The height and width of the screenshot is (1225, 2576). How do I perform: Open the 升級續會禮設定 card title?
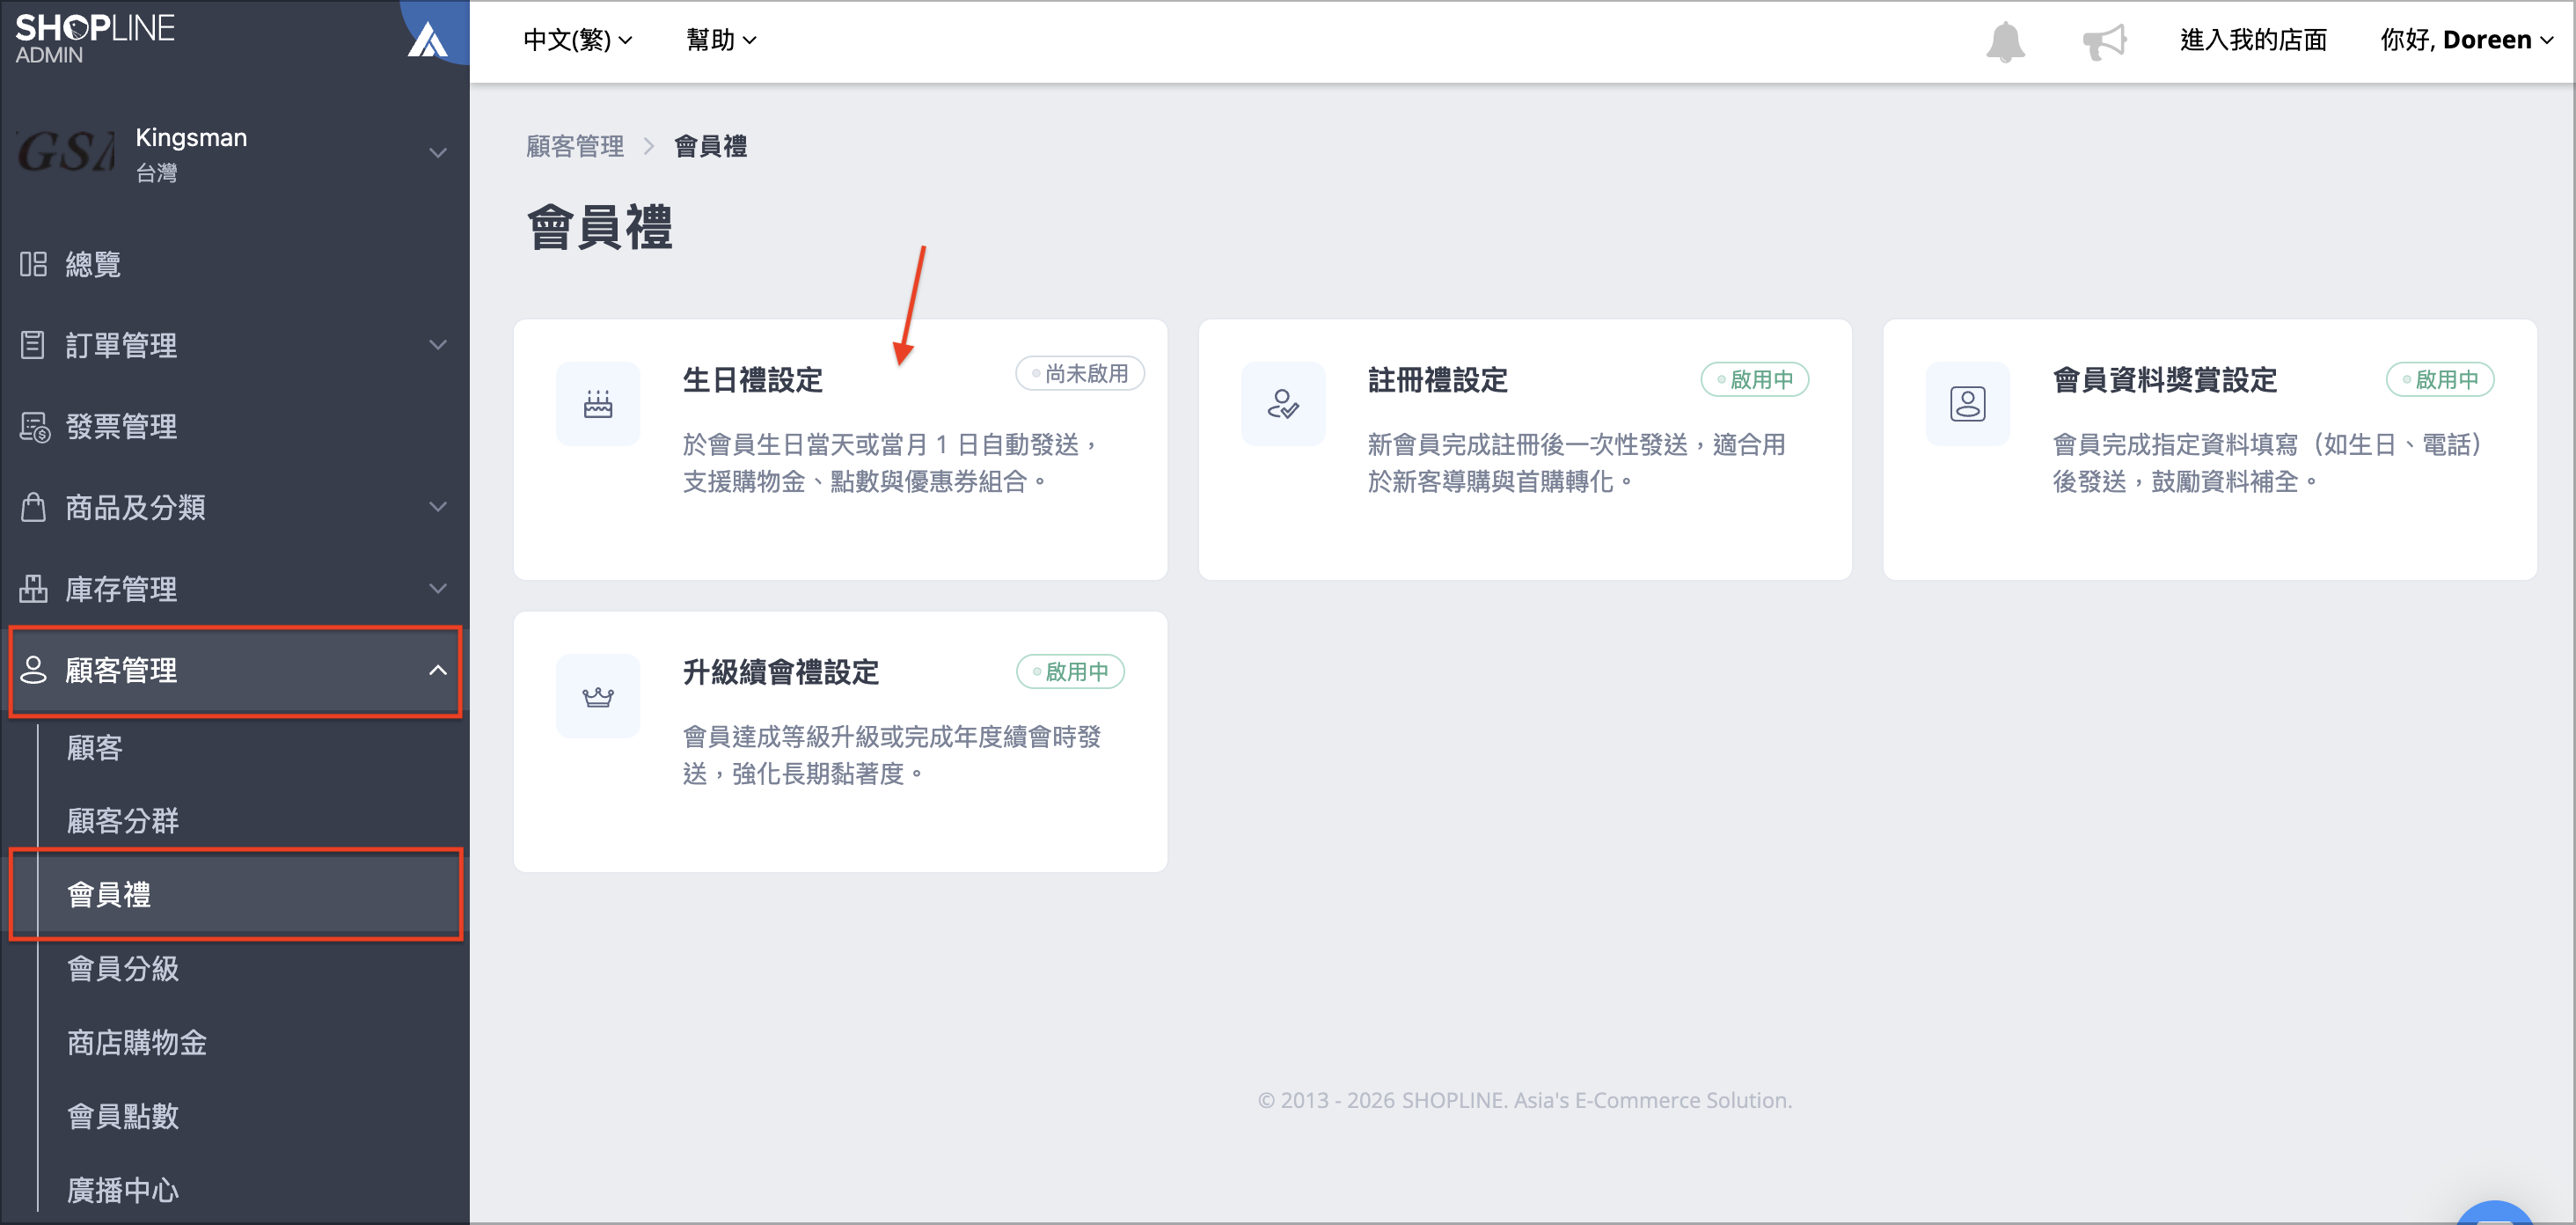click(x=781, y=672)
